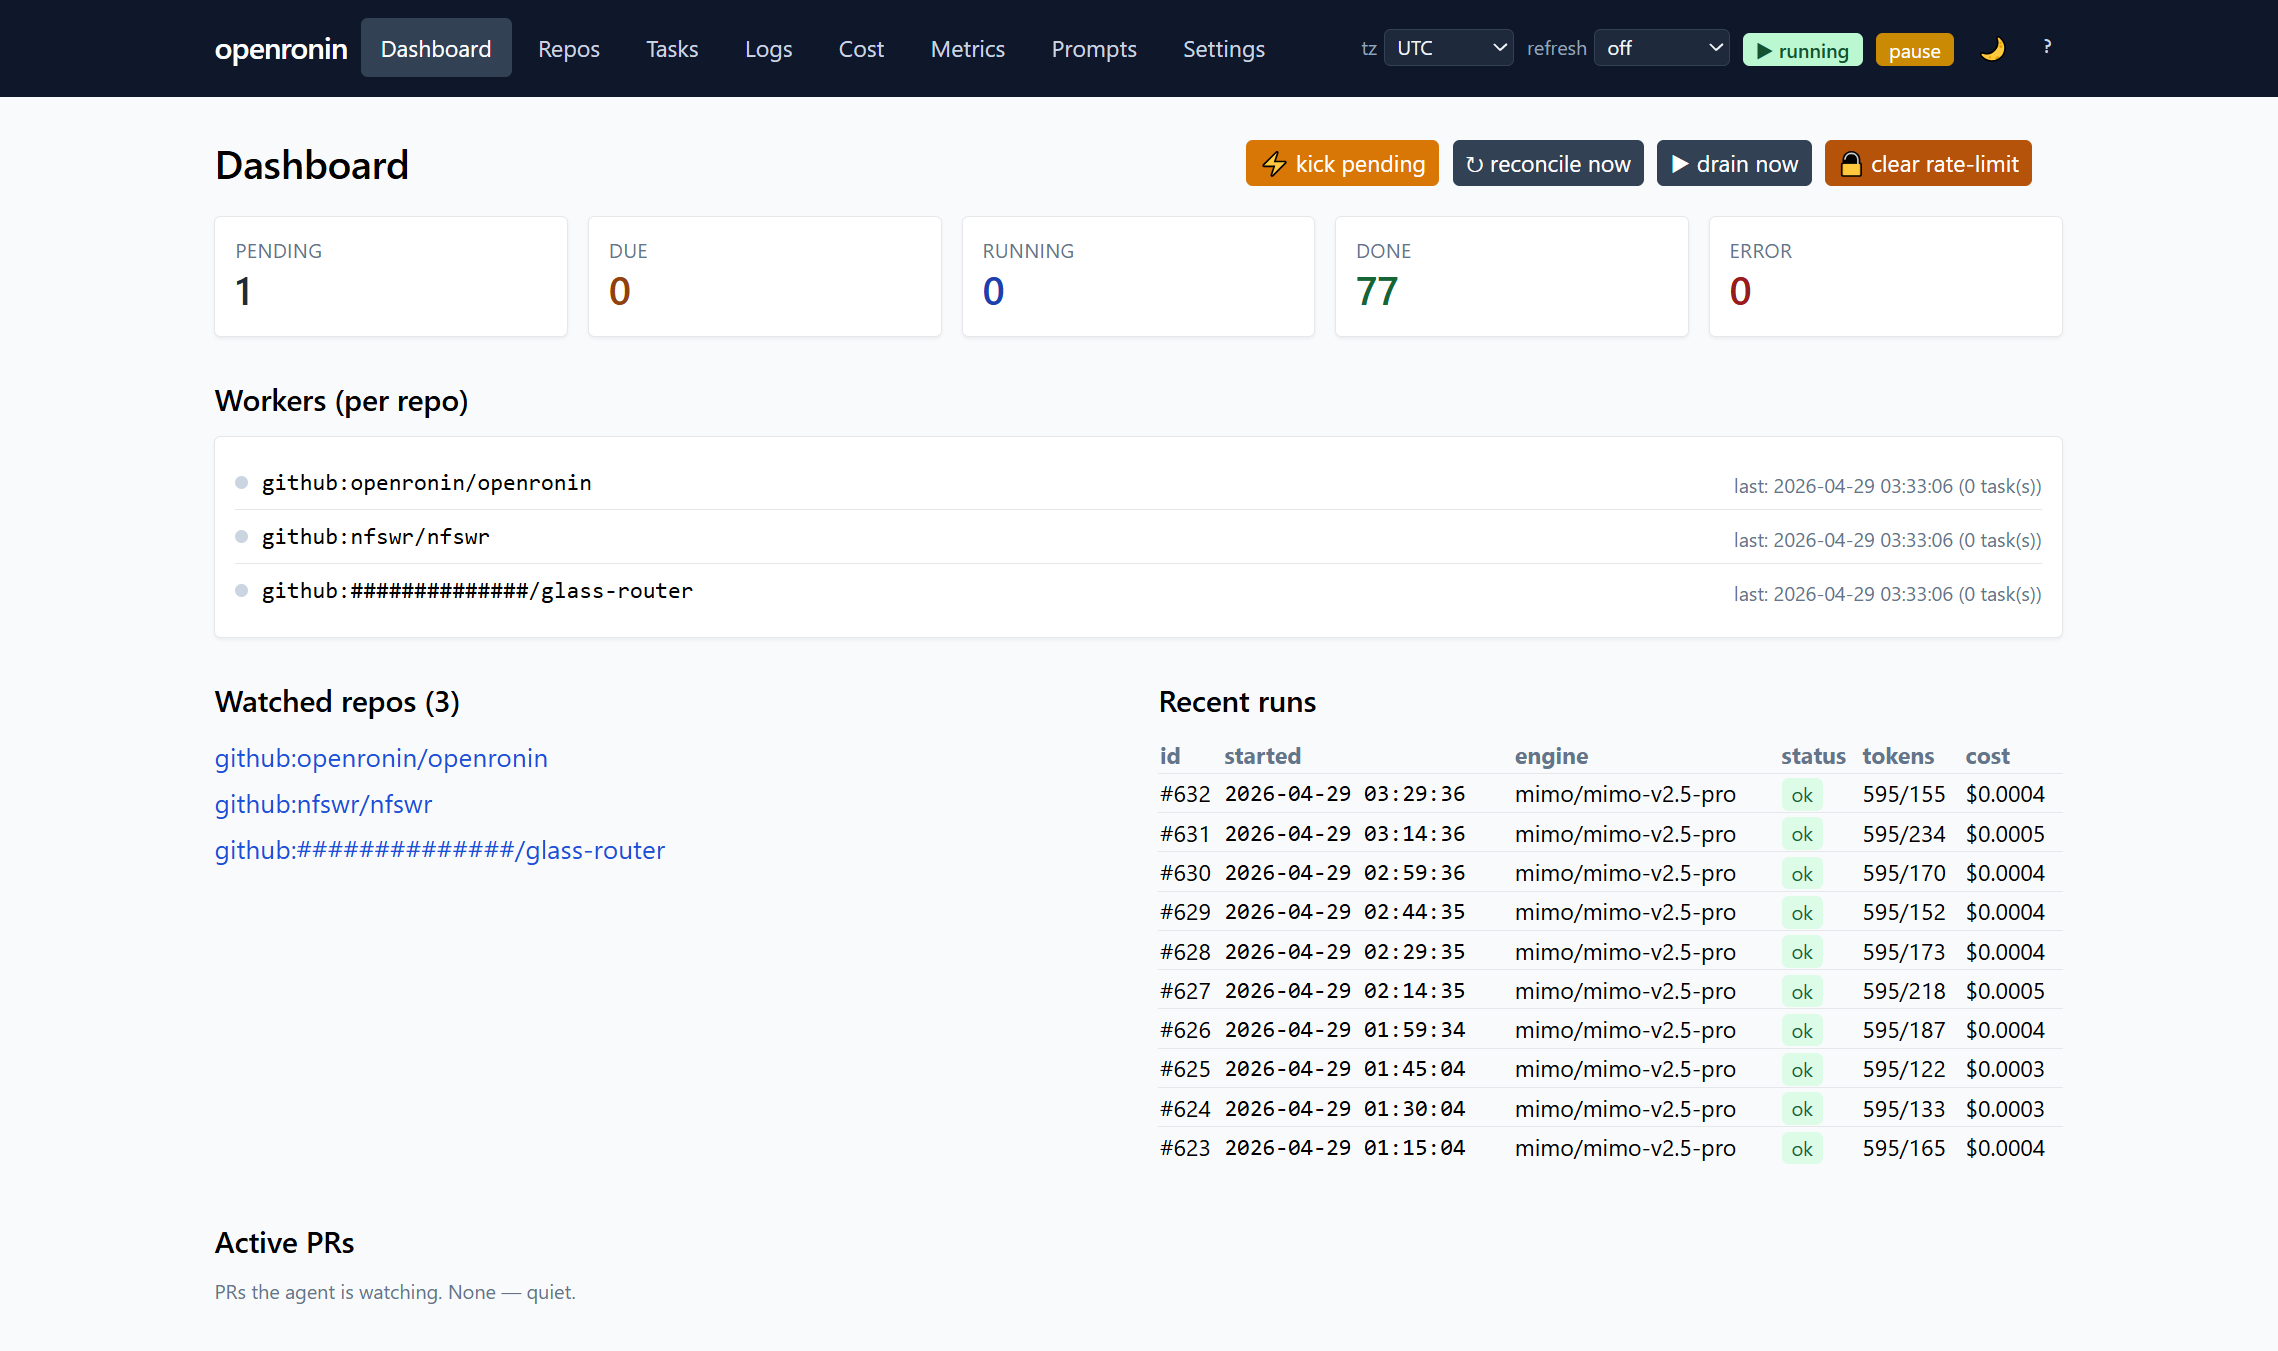Viewport: 2278px width, 1351px height.
Task: Click the tokens column header
Action: pos(1898,756)
